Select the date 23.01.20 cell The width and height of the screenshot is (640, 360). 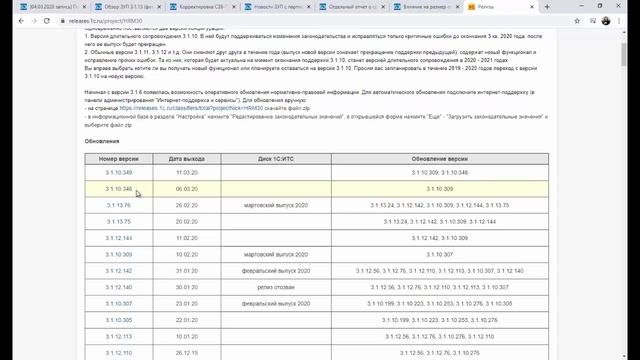[187, 304]
